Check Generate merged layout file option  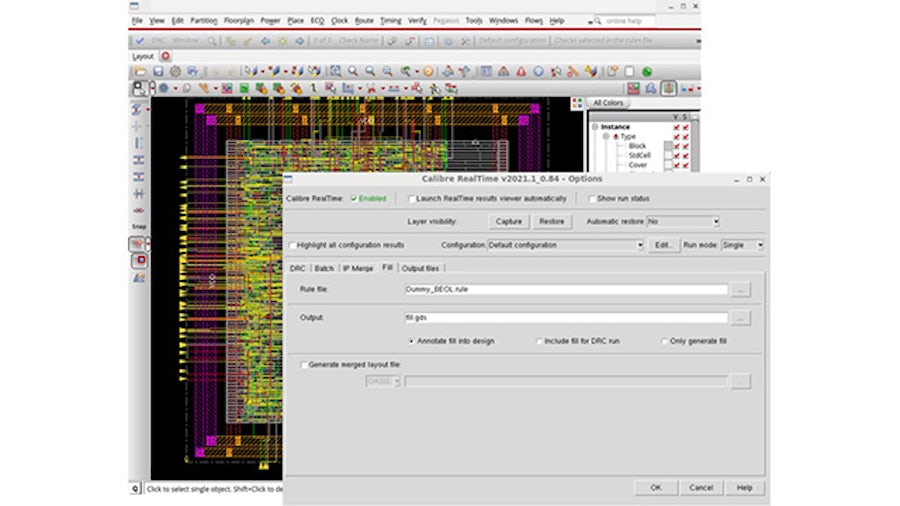click(305, 365)
